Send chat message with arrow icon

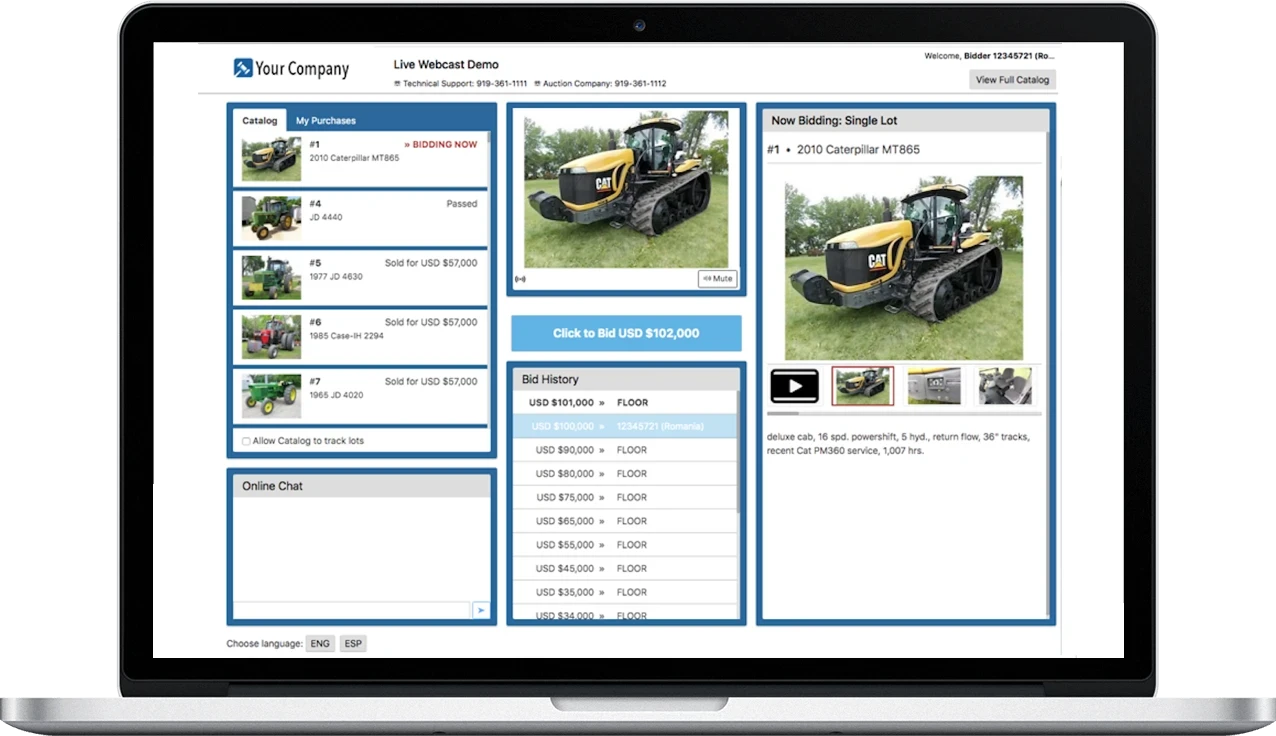pos(481,610)
